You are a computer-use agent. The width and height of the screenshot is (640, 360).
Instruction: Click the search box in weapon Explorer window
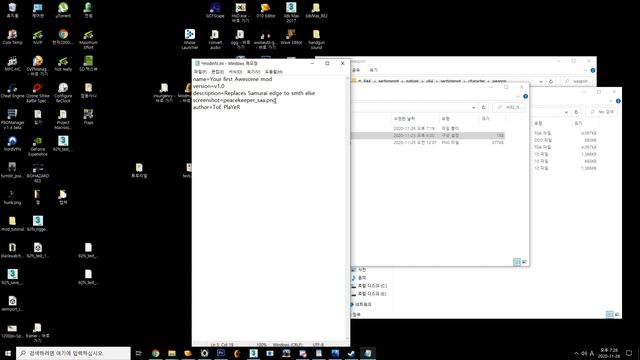pyautogui.click(x=576, y=81)
